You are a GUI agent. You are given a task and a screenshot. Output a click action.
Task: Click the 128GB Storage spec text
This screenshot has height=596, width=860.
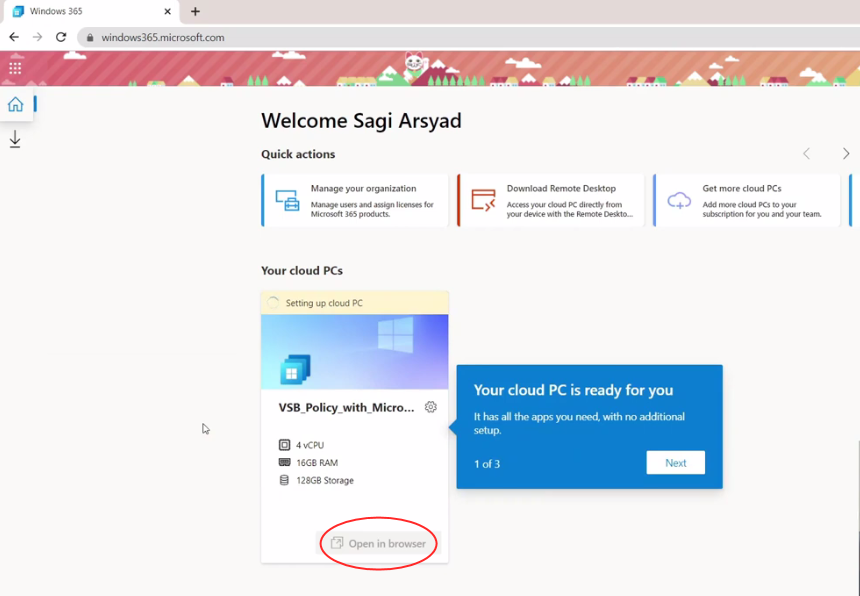click(x=325, y=480)
